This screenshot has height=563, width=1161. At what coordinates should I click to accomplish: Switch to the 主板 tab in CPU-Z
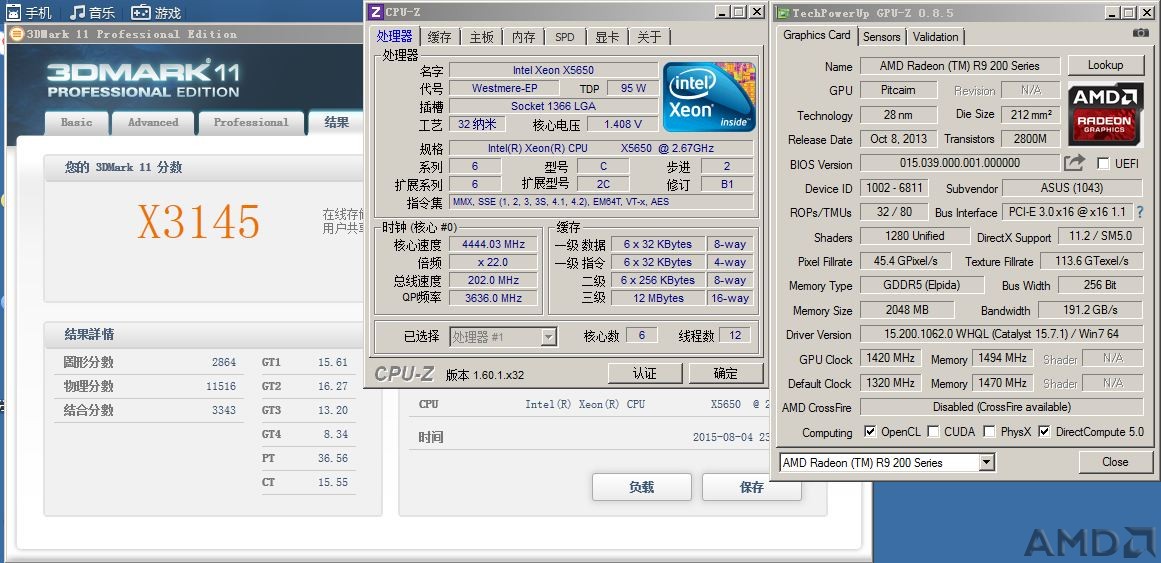point(481,37)
